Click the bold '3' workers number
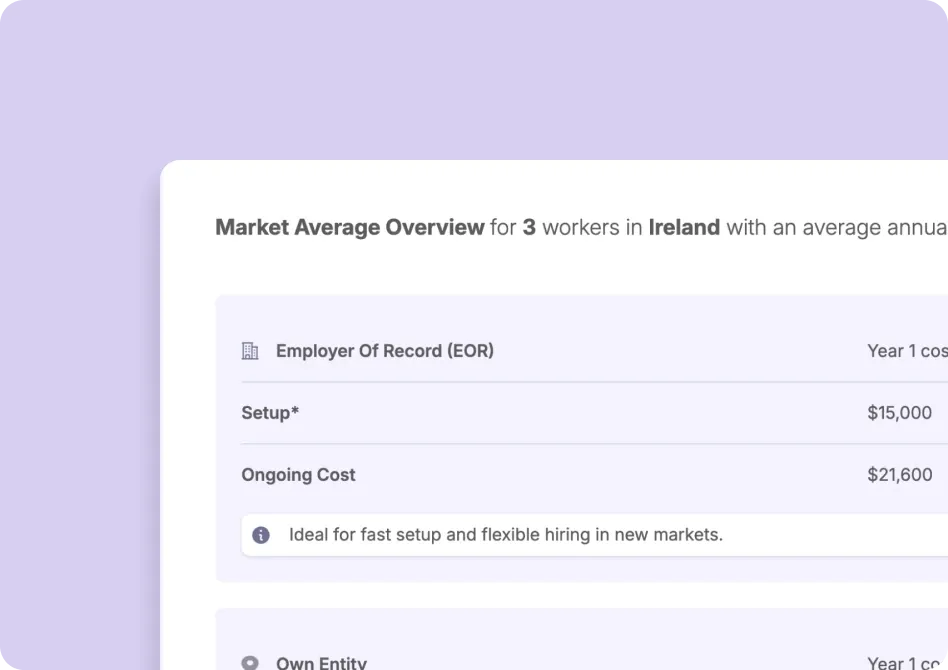Viewport: 948px width, 670px height. point(529,227)
